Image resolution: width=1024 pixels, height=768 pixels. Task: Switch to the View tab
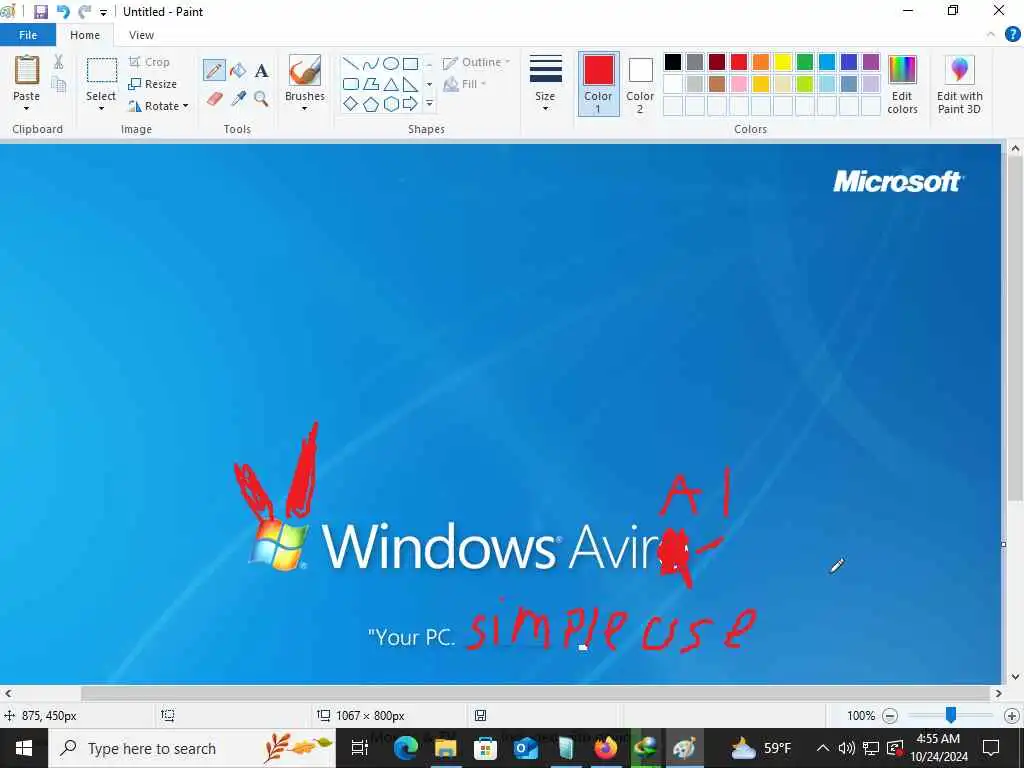pyautogui.click(x=141, y=35)
